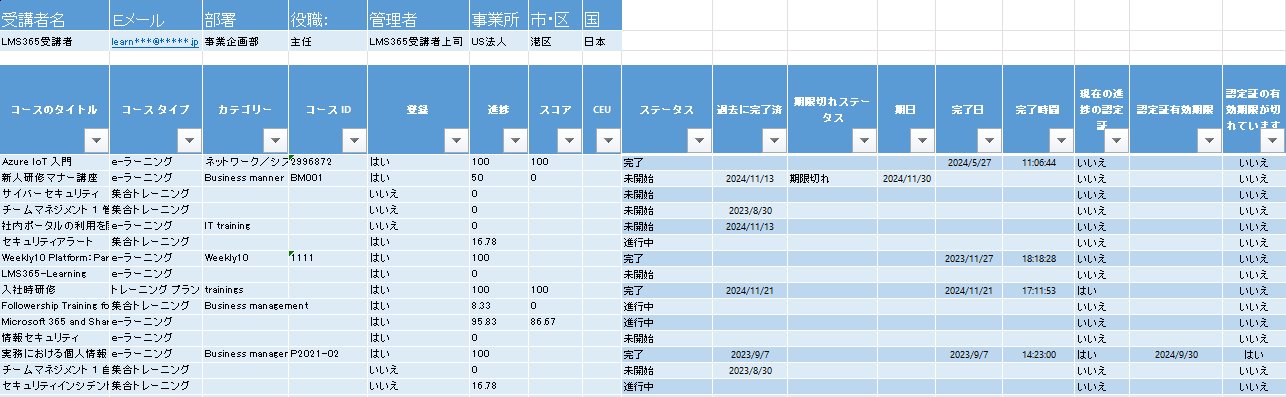Viewport: 1286px width, 397px height.
Task: Select the LMS365-Learning course cell
Action: click(54, 273)
